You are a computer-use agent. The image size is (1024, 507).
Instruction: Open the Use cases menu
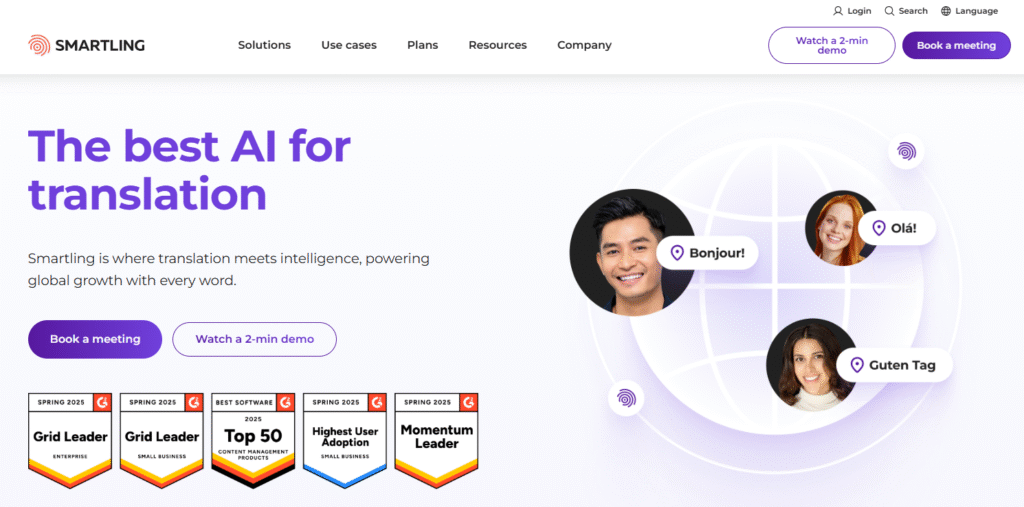[x=349, y=45]
